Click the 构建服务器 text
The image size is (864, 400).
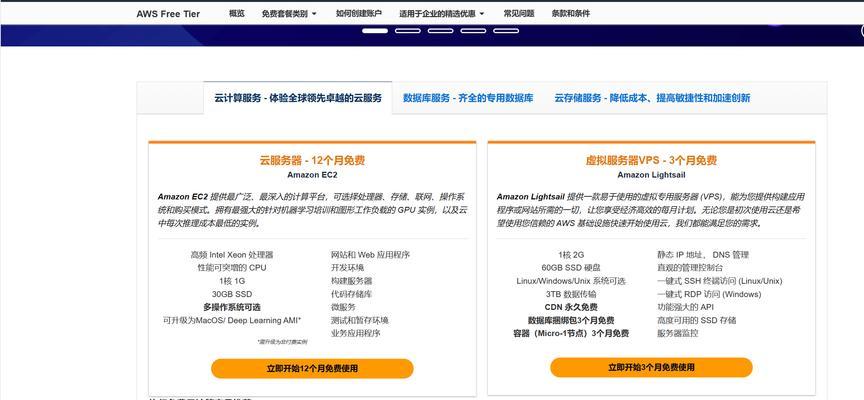(352, 281)
